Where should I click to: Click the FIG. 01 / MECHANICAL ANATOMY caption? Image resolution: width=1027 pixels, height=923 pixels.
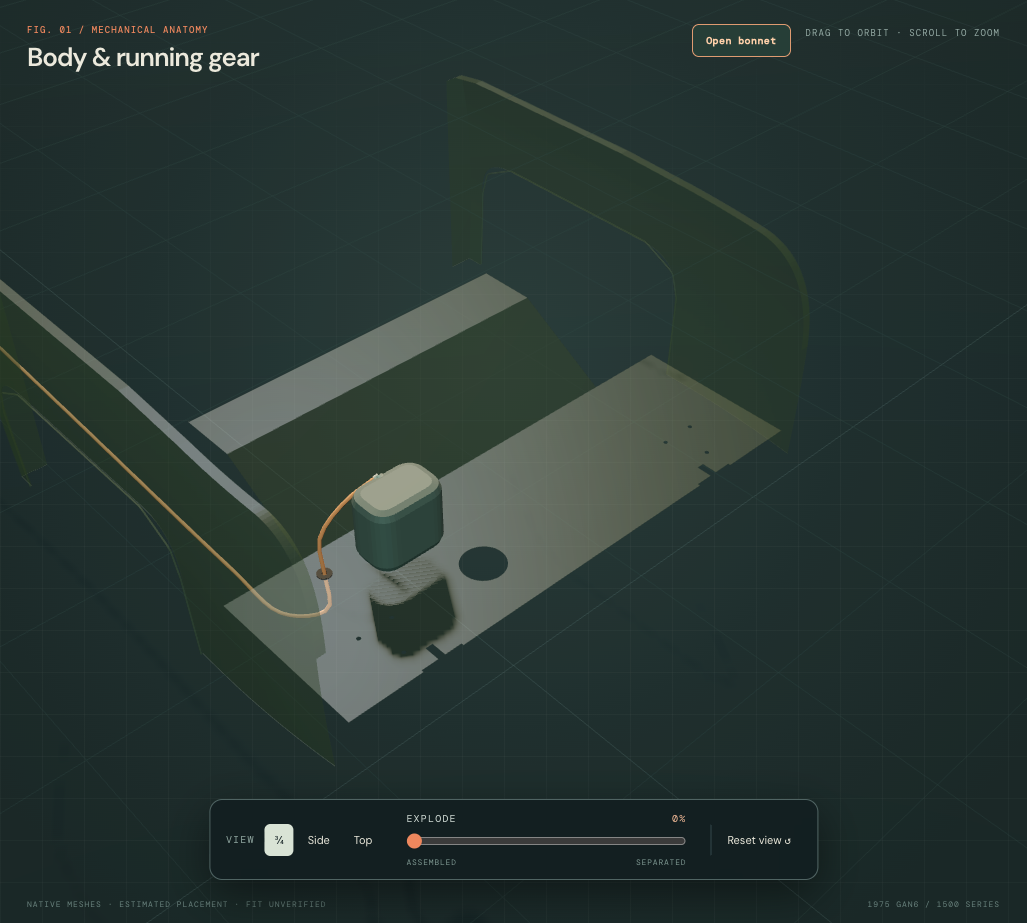[117, 29]
